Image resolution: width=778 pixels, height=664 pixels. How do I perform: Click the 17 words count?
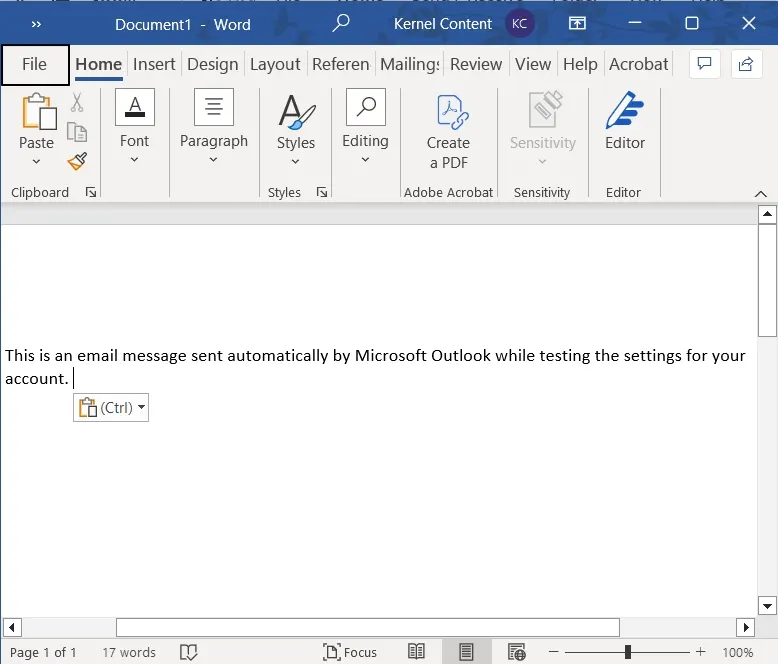(129, 653)
